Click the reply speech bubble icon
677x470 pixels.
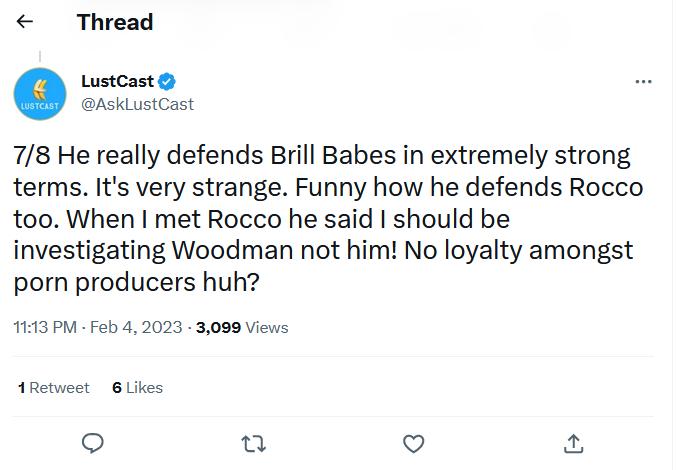coord(93,443)
